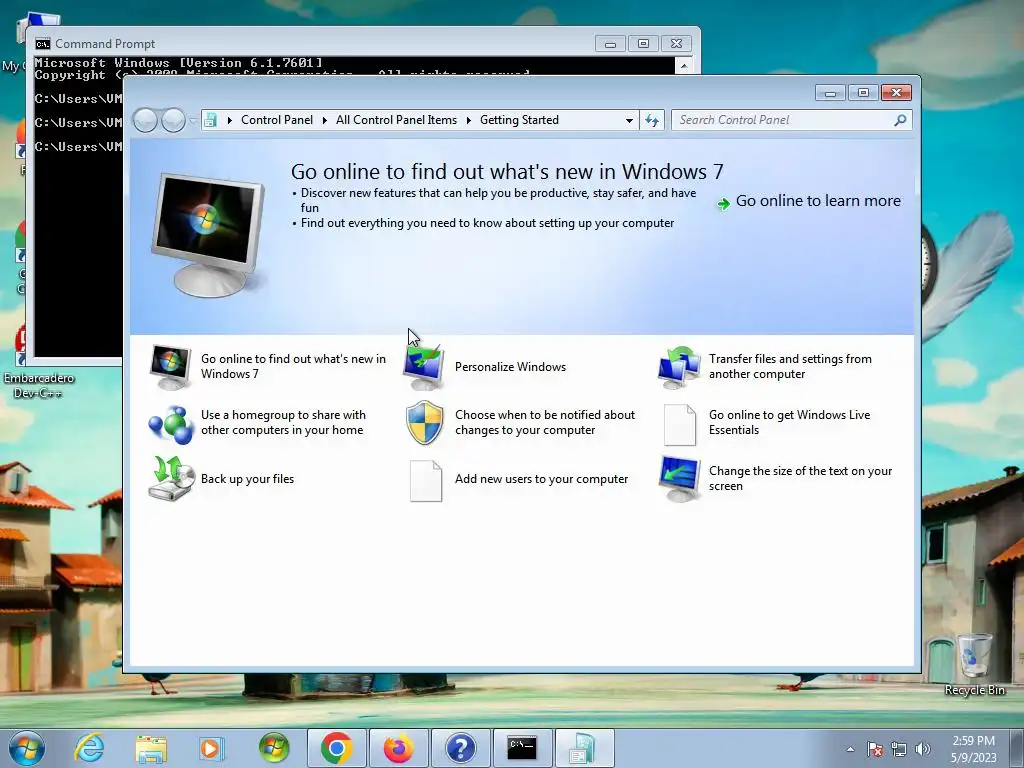Image resolution: width=1024 pixels, height=768 pixels.
Task: Click the refresh button next to address bar
Action: (x=652, y=120)
